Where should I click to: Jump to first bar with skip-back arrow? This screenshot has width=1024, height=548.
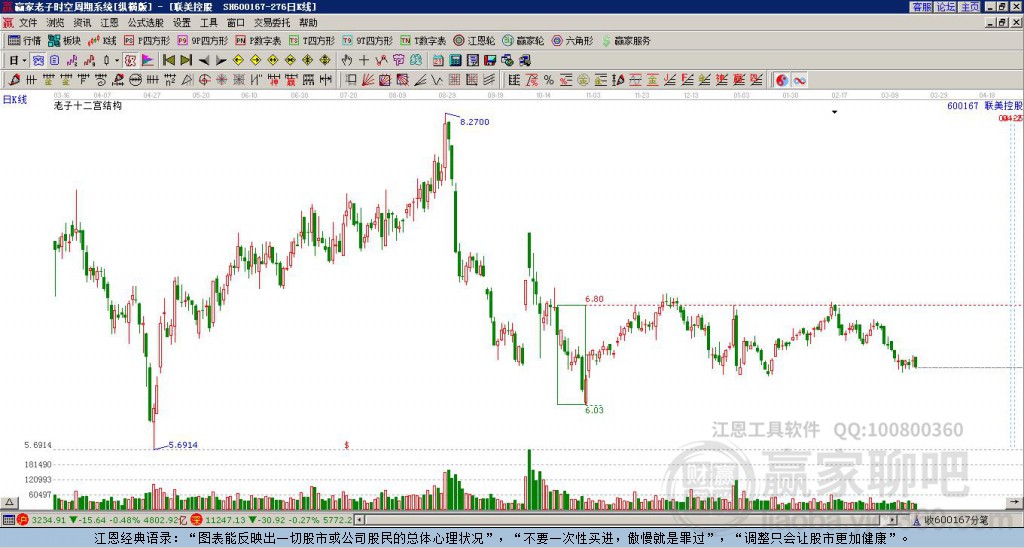click(x=168, y=61)
